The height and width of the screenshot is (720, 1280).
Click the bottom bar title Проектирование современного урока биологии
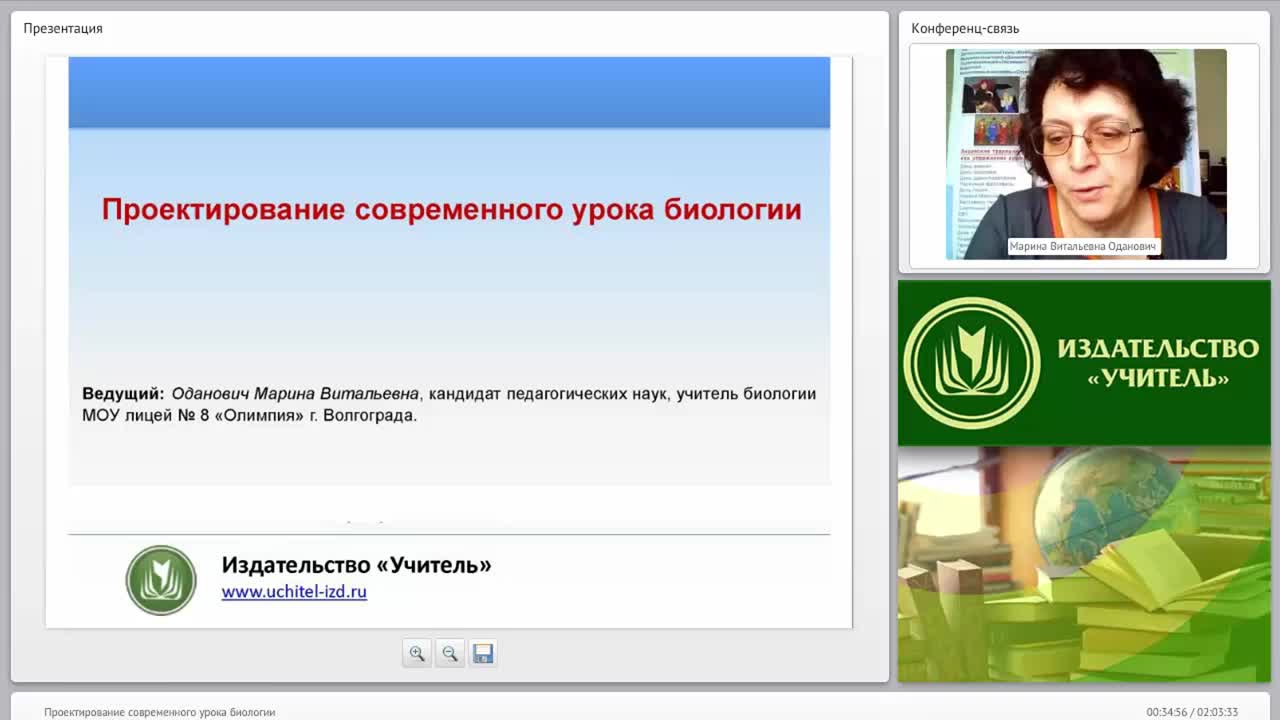(x=159, y=712)
